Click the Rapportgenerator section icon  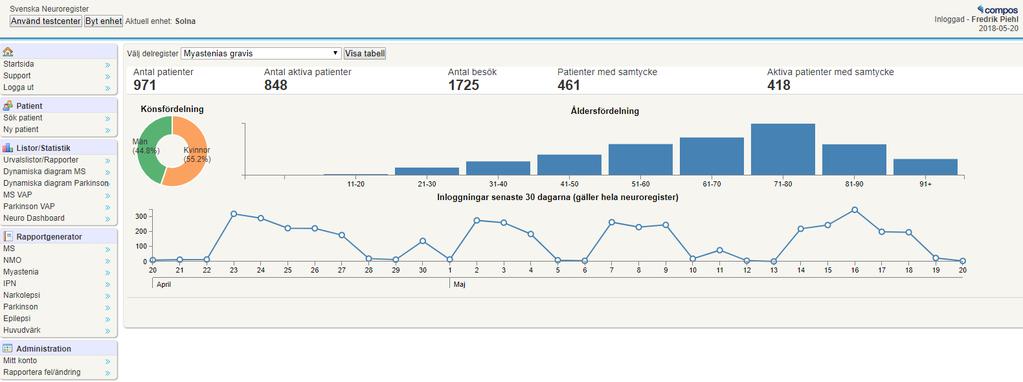click(8, 237)
